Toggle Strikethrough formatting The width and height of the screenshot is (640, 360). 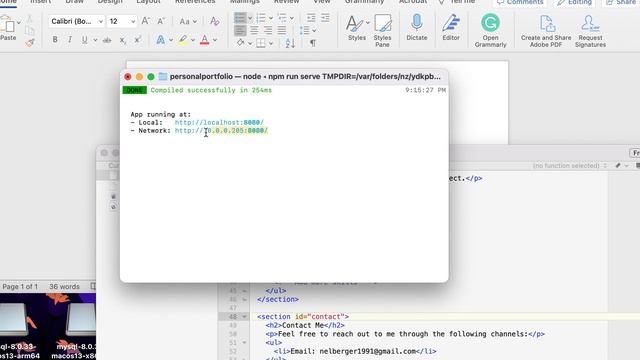tap(107, 40)
